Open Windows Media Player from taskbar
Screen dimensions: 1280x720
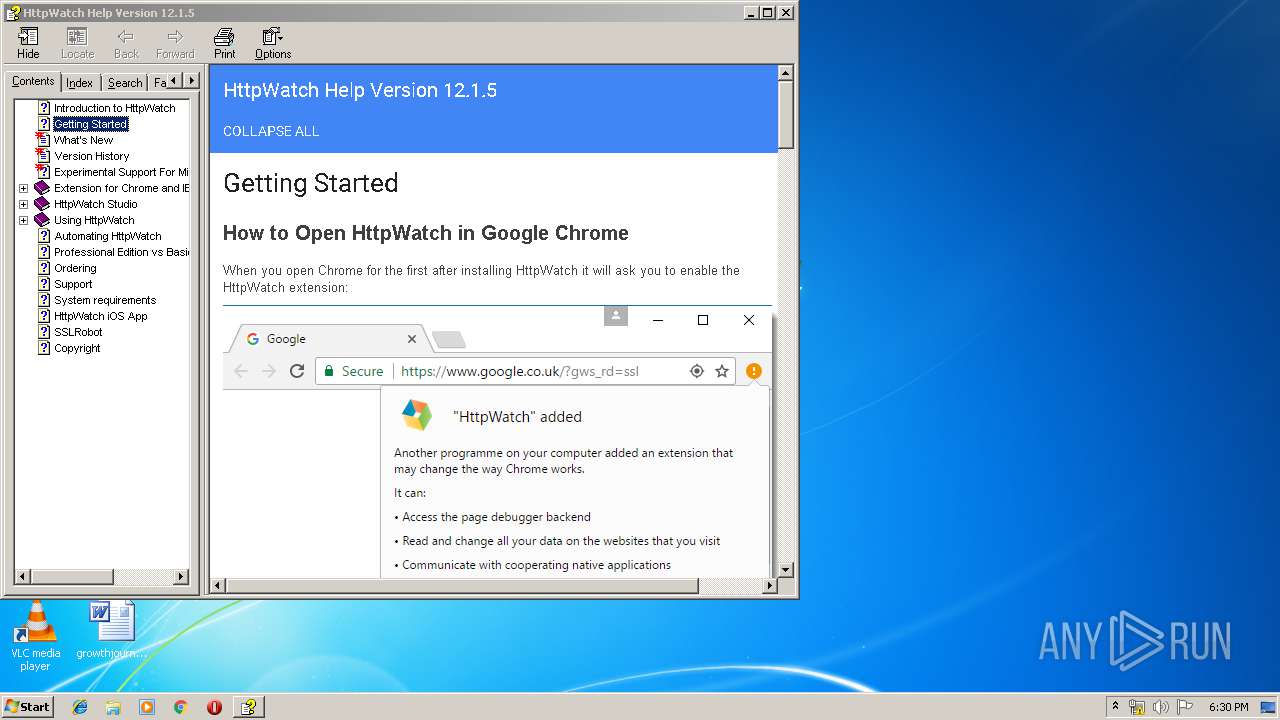147,707
